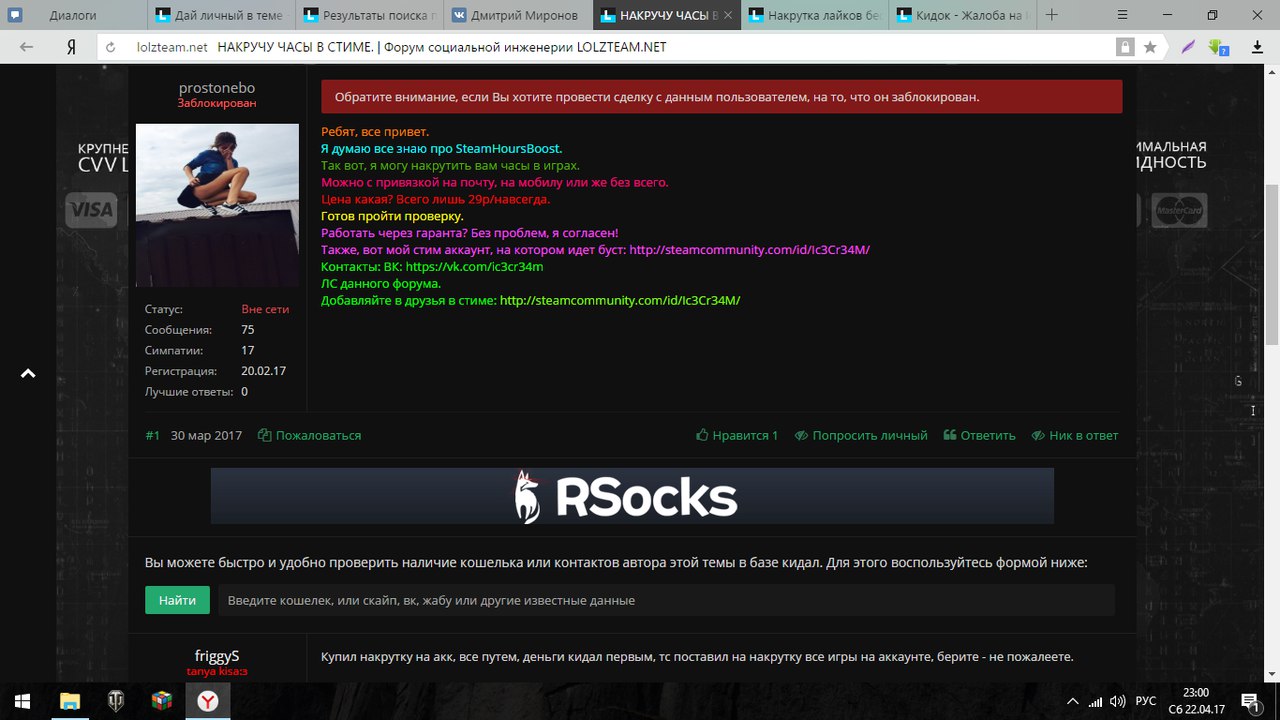Open the Дай личный в теме tab
This screenshot has width=1280, height=720.
tap(222, 15)
